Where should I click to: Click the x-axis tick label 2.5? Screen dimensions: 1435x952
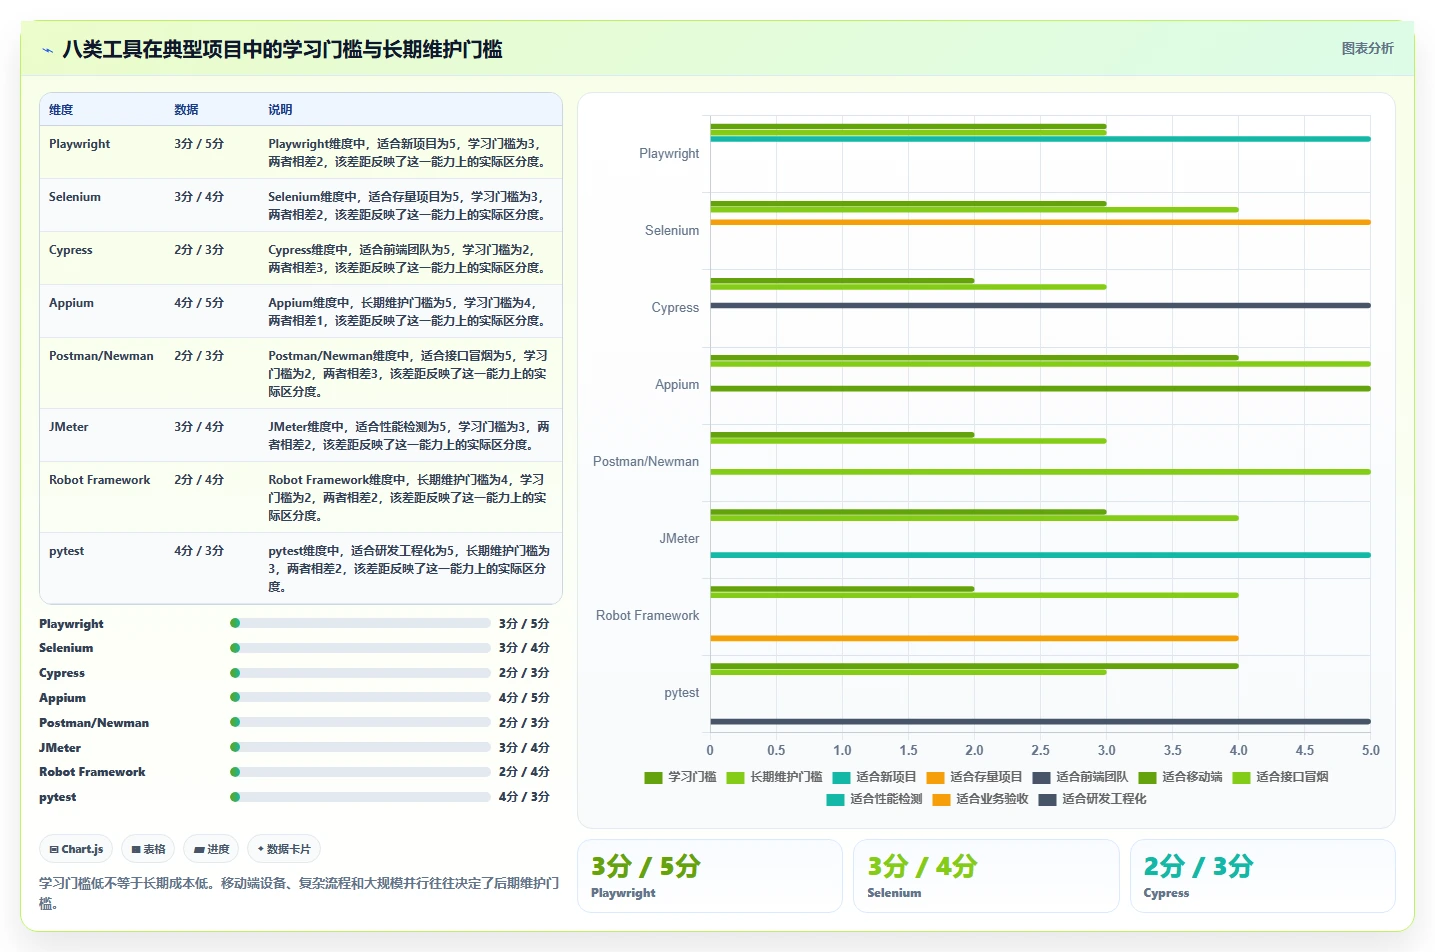click(1040, 750)
